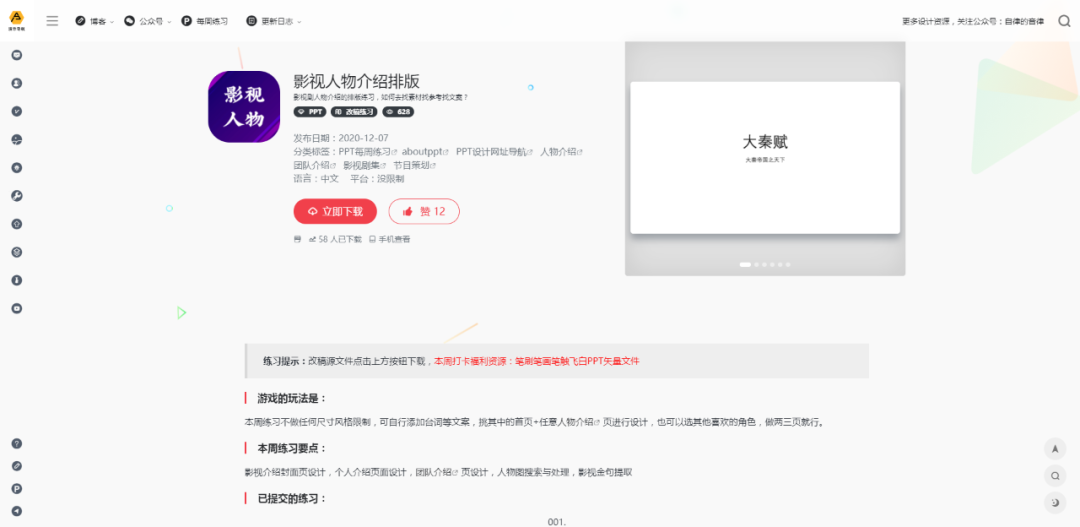Screen dimensions: 1080x527
Task: Click the 大秦赋 slide preview
Action: 765,157
